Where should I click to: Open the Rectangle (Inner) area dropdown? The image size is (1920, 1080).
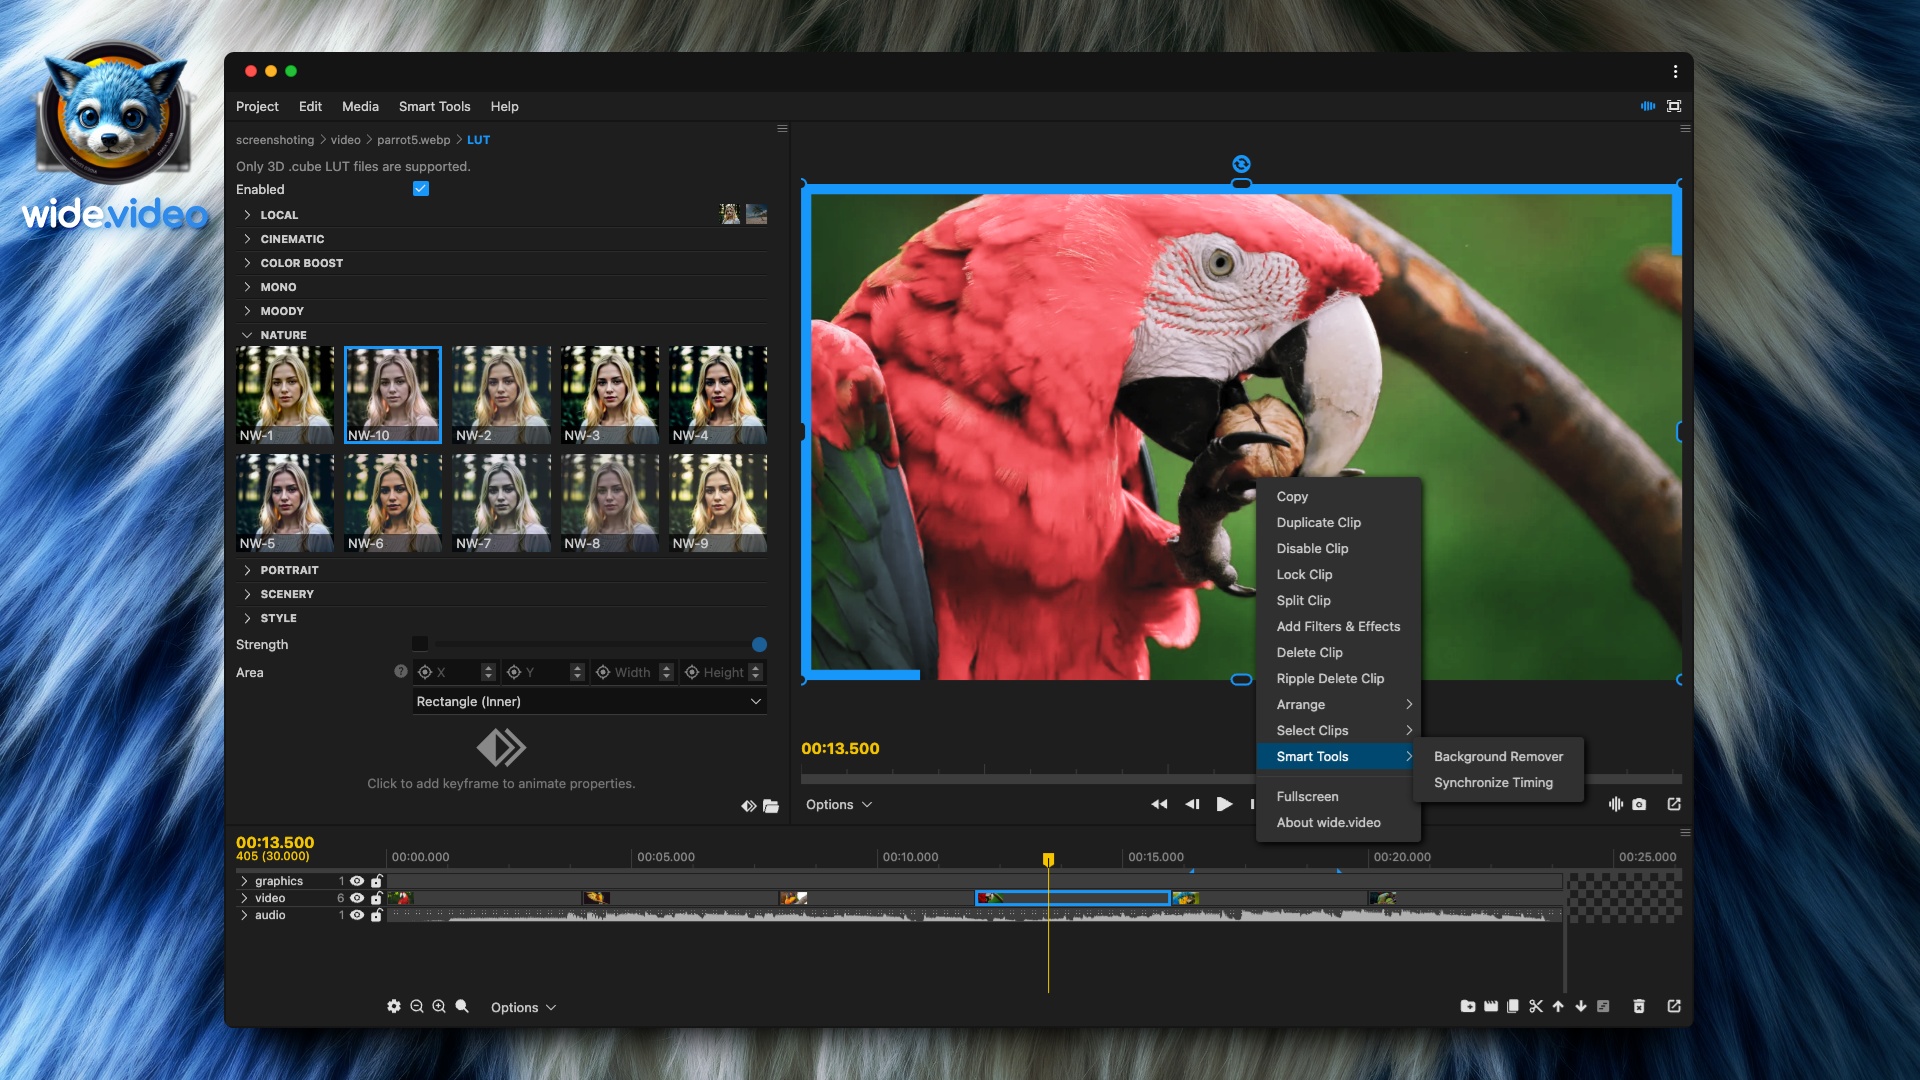pyautogui.click(x=590, y=702)
